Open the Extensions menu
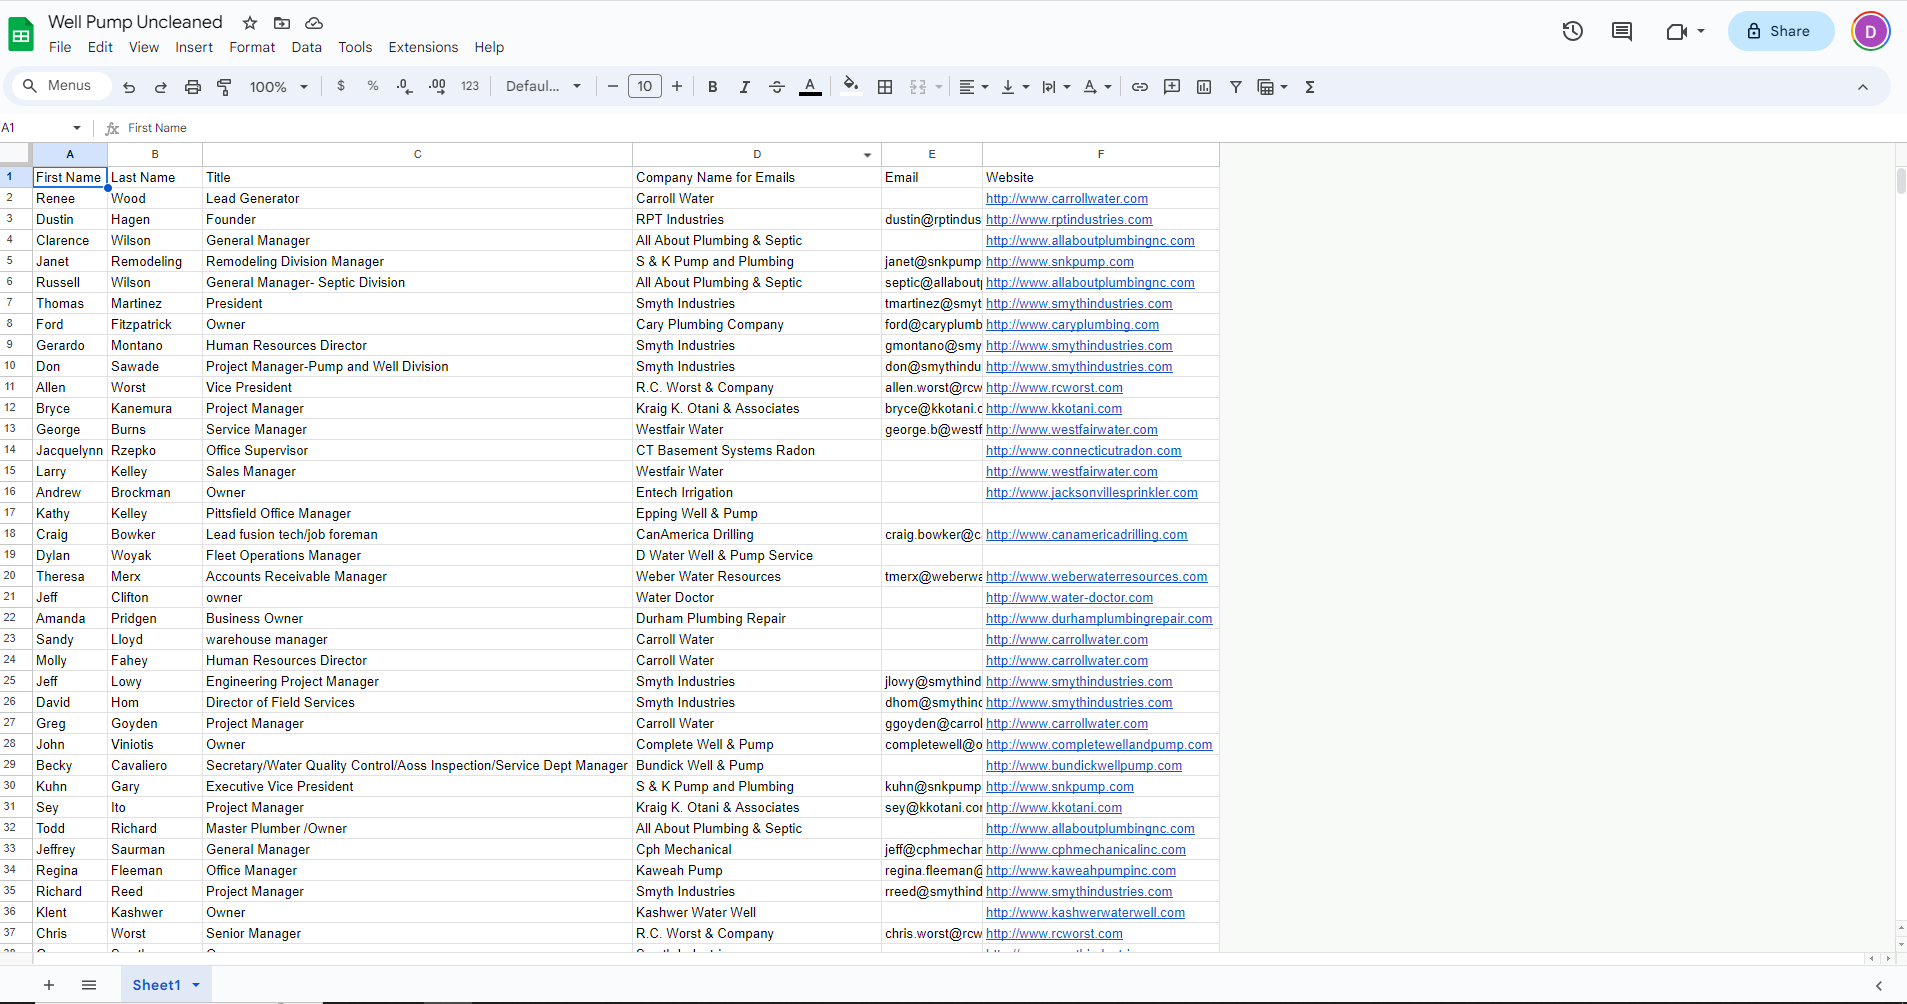Screen dimensions: 1907x1004 pos(423,47)
